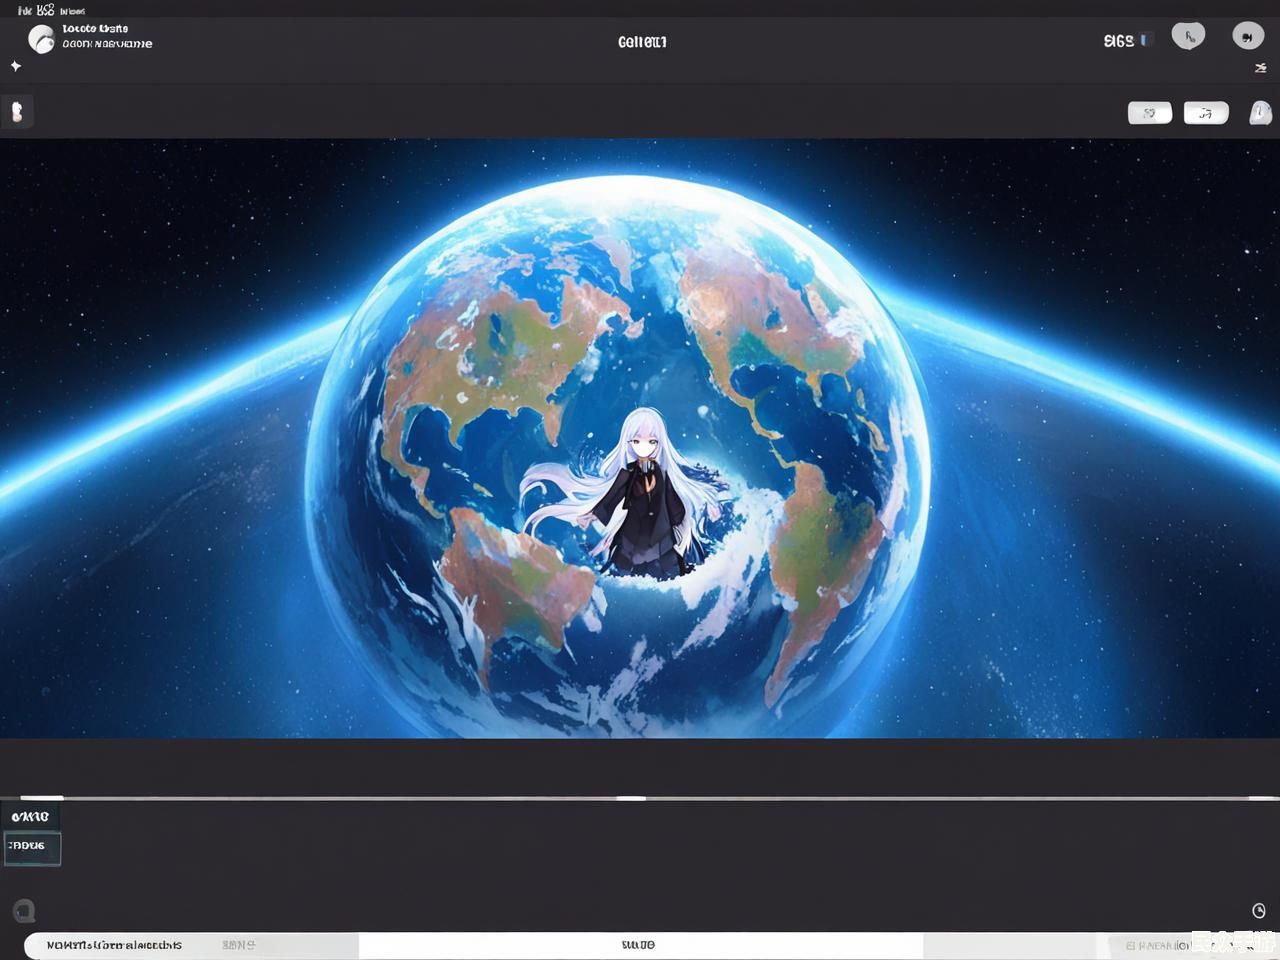Select the highlighted white center tab in bottom bar
The width and height of the screenshot is (1280, 960).
(640, 945)
